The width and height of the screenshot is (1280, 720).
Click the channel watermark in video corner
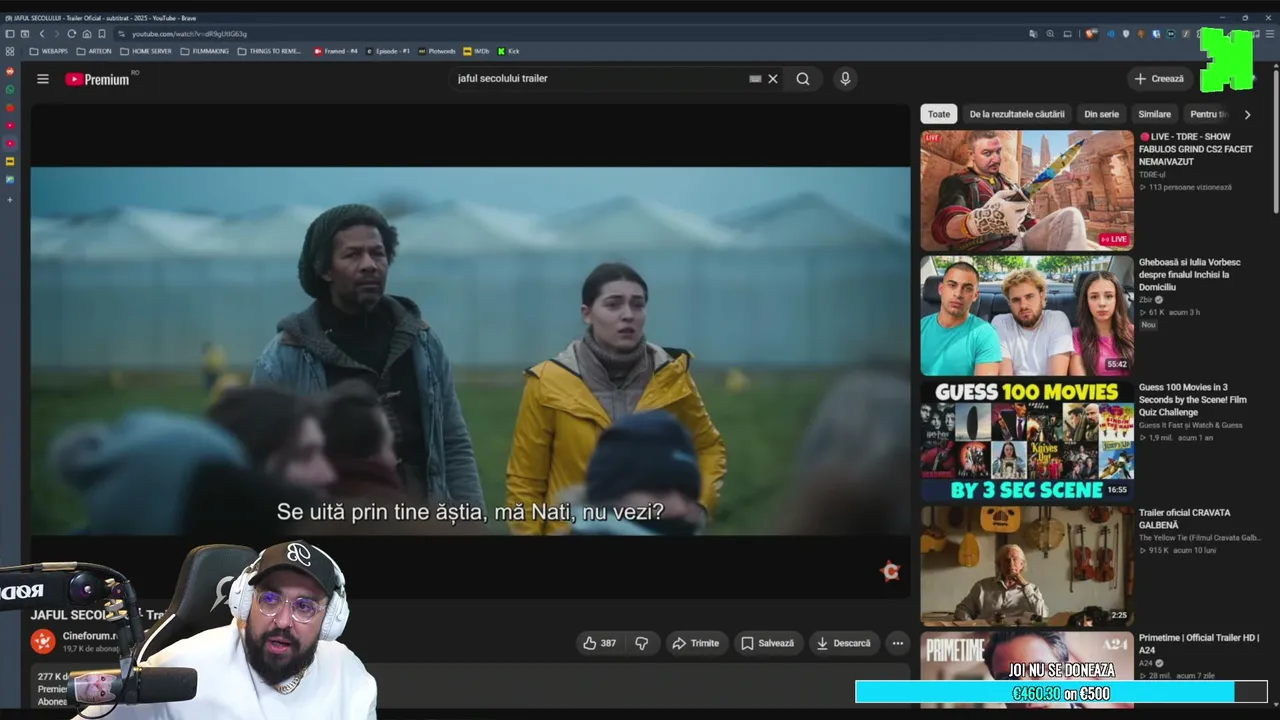(x=890, y=571)
